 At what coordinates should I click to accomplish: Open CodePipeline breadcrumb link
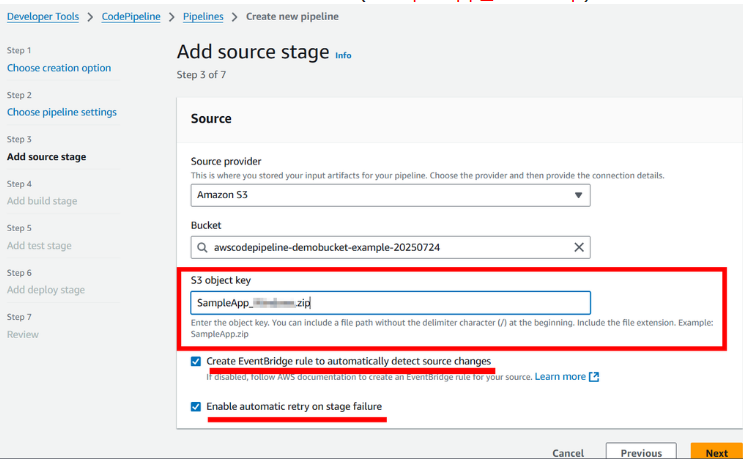tap(131, 17)
